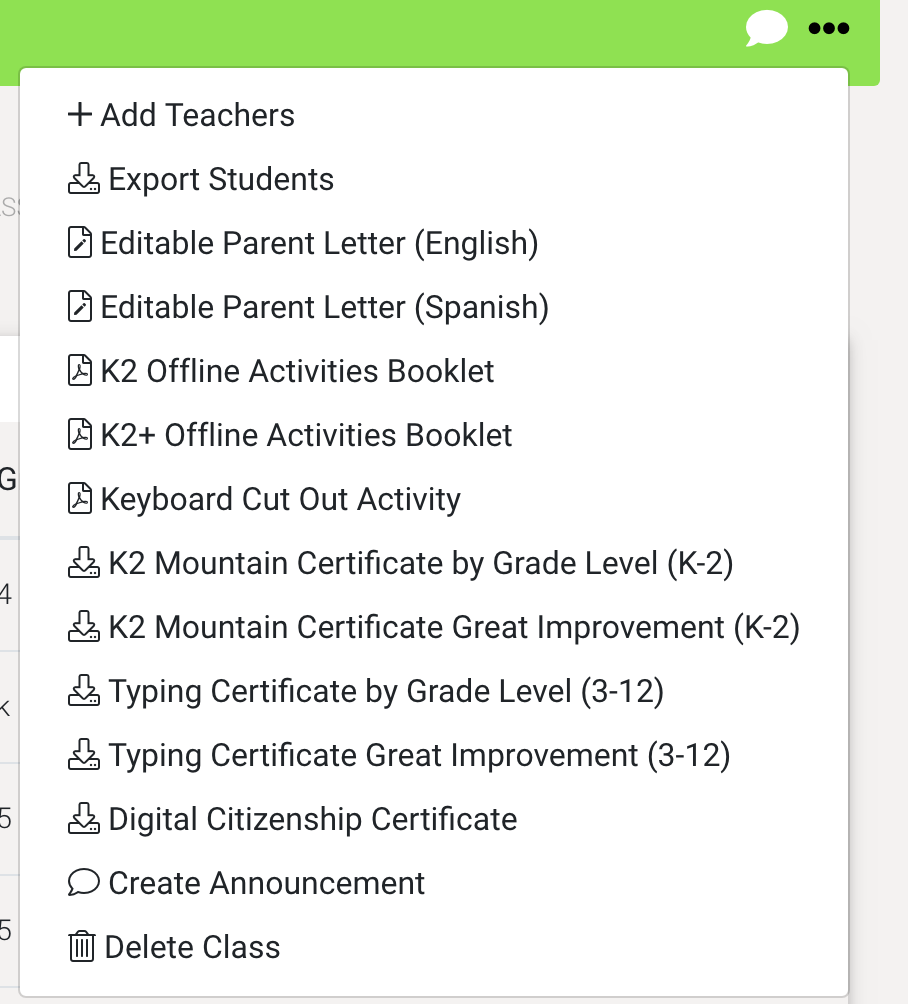Click the edit-document icon for Spanish parent letter
Image resolution: width=908 pixels, height=1004 pixels.
click(x=80, y=307)
